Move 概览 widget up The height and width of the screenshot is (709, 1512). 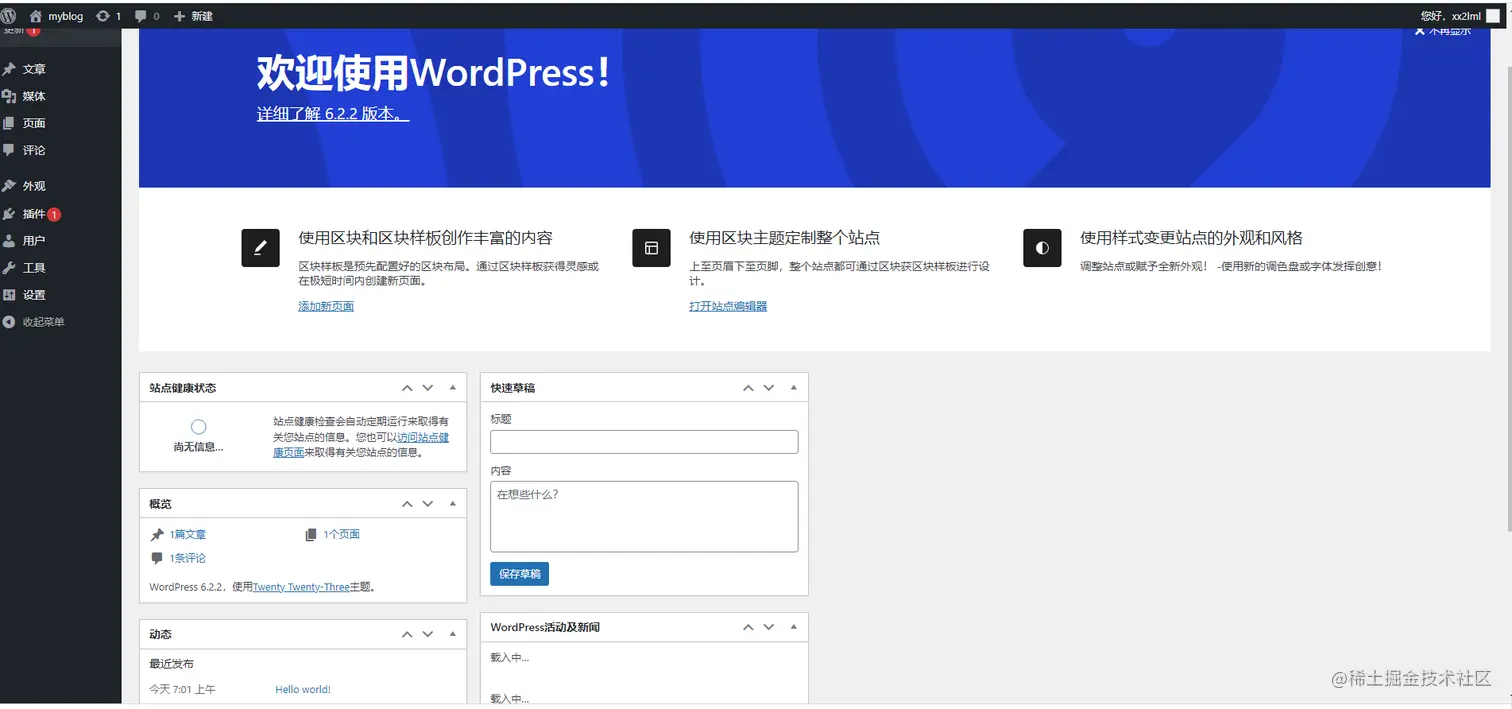point(407,504)
